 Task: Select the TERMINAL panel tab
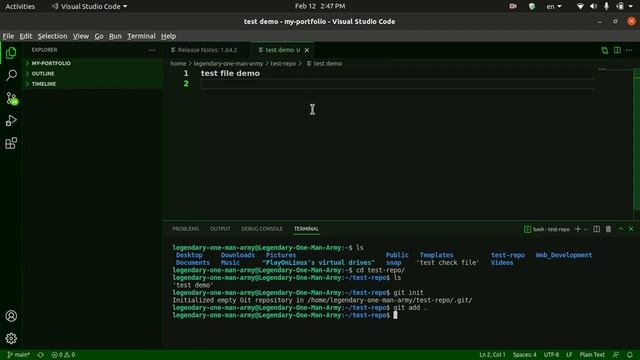pos(306,229)
